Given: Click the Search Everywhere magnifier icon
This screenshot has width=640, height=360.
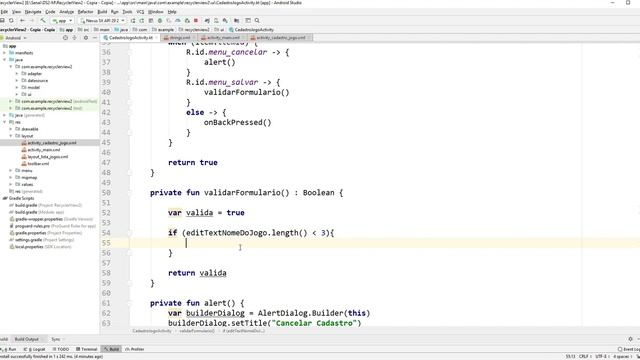Looking at the screenshot, I should (x=257, y=20).
